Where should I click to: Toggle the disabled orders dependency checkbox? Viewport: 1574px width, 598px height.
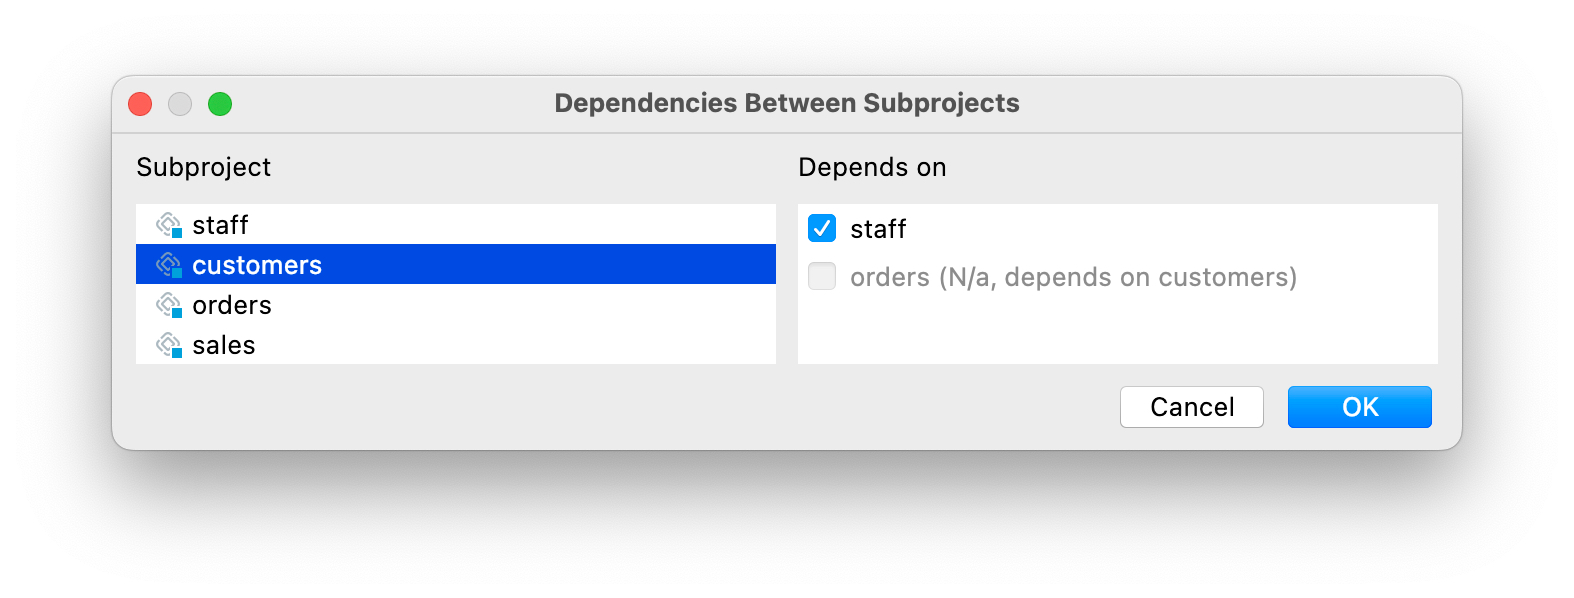pos(822,276)
